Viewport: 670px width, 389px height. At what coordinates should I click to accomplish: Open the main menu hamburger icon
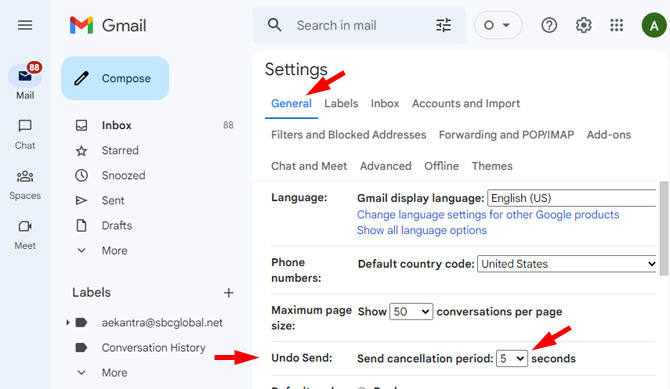tap(25, 25)
